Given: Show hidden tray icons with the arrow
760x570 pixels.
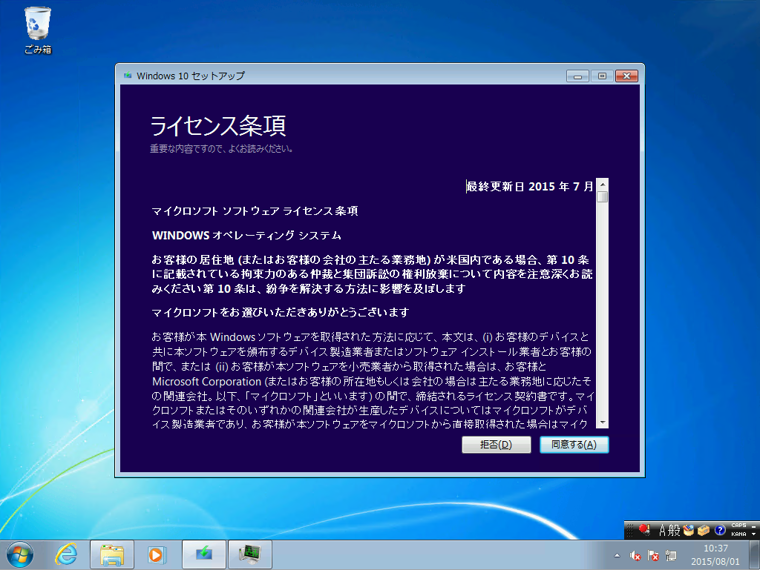Looking at the screenshot, I should pos(617,555).
